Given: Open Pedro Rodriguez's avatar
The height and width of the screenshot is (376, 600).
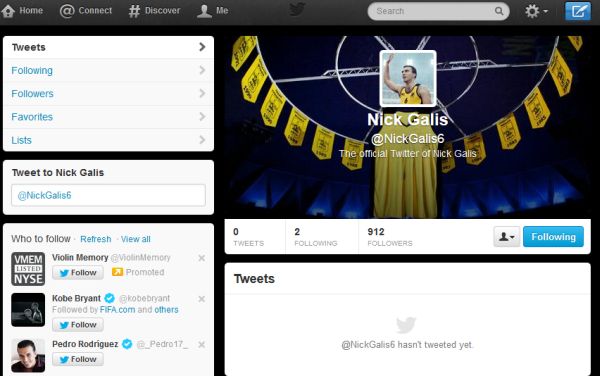Looking at the screenshot, I should click(28, 356).
